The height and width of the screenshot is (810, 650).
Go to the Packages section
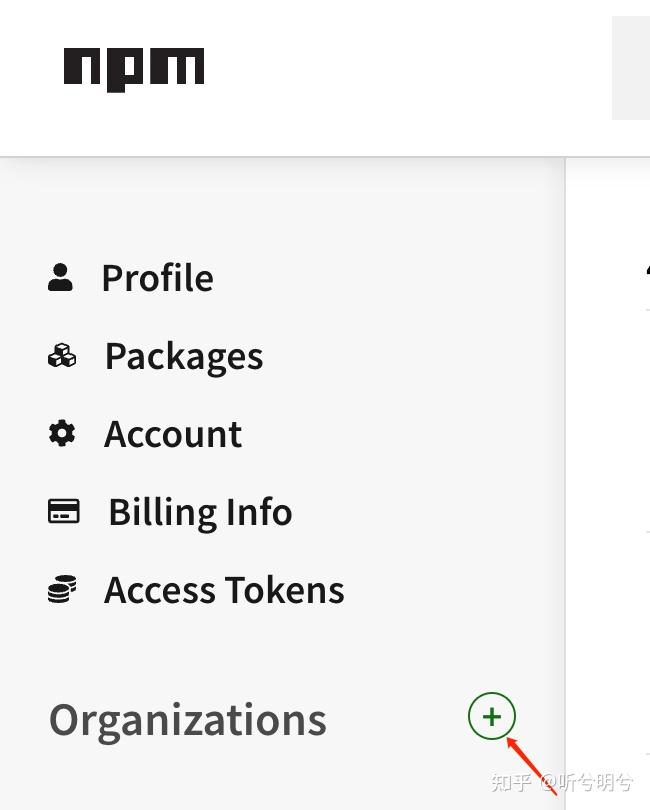(184, 356)
